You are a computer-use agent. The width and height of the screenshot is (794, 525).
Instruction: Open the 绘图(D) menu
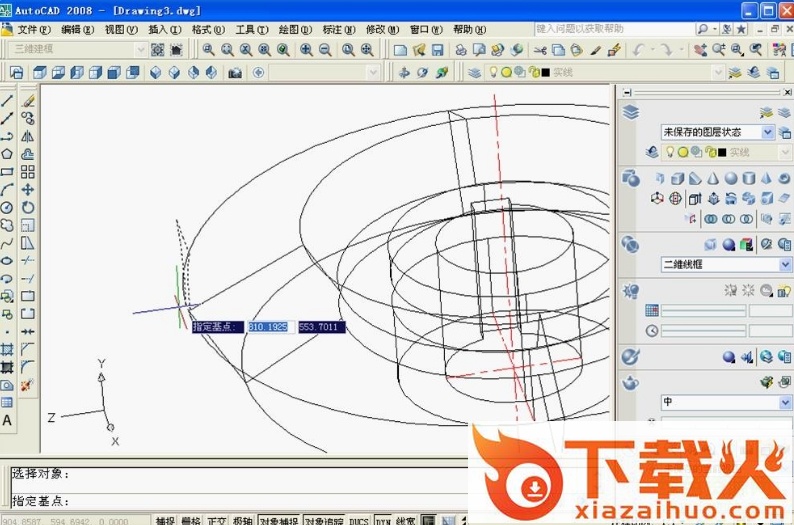click(295, 29)
